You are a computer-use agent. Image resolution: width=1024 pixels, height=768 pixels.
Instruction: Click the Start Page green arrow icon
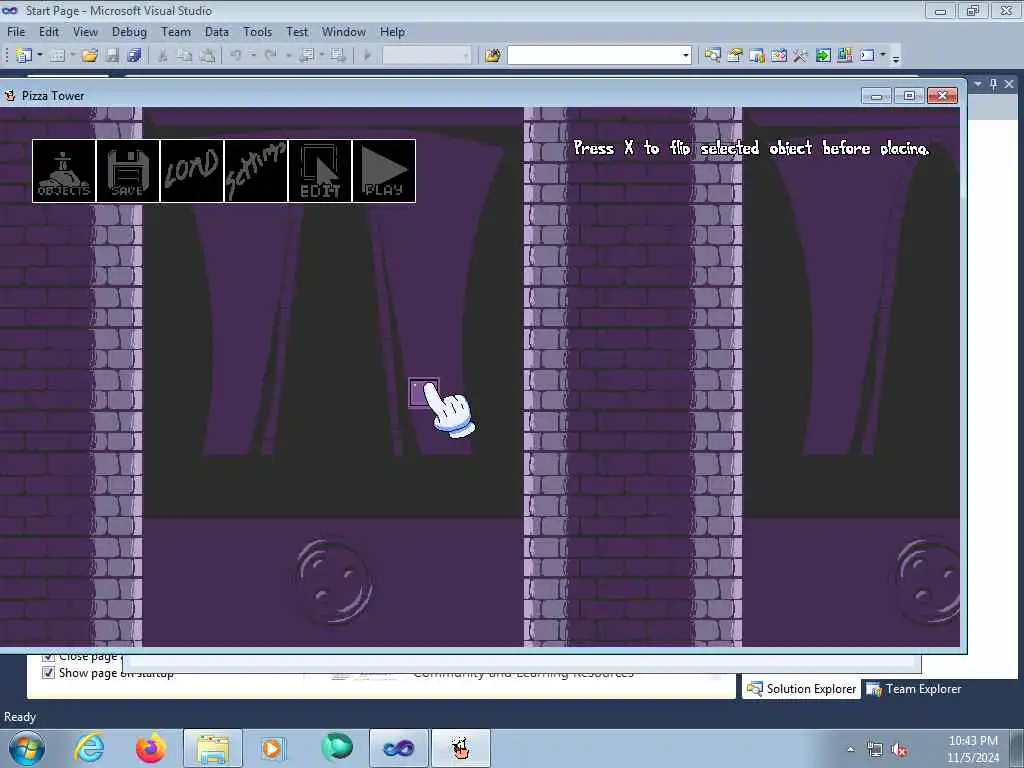coord(823,56)
